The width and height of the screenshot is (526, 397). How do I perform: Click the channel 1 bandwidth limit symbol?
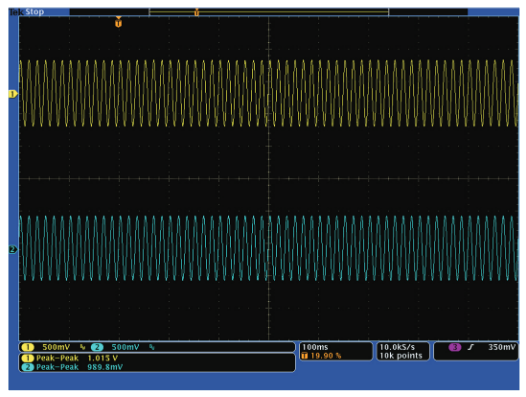[x=83, y=347]
